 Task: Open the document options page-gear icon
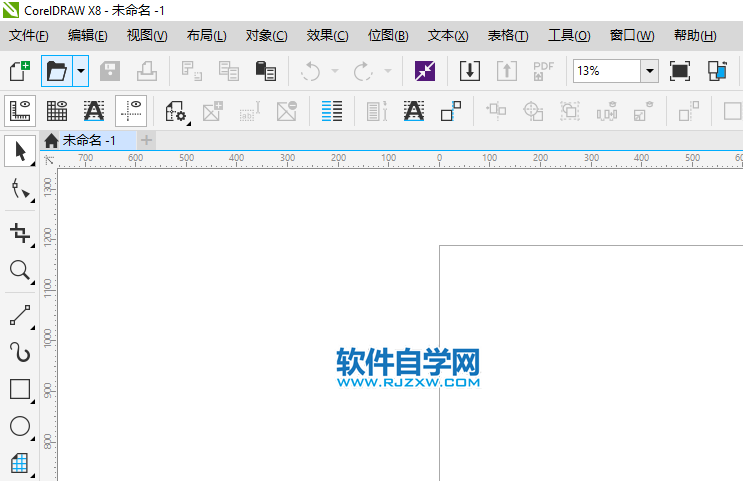(176, 111)
